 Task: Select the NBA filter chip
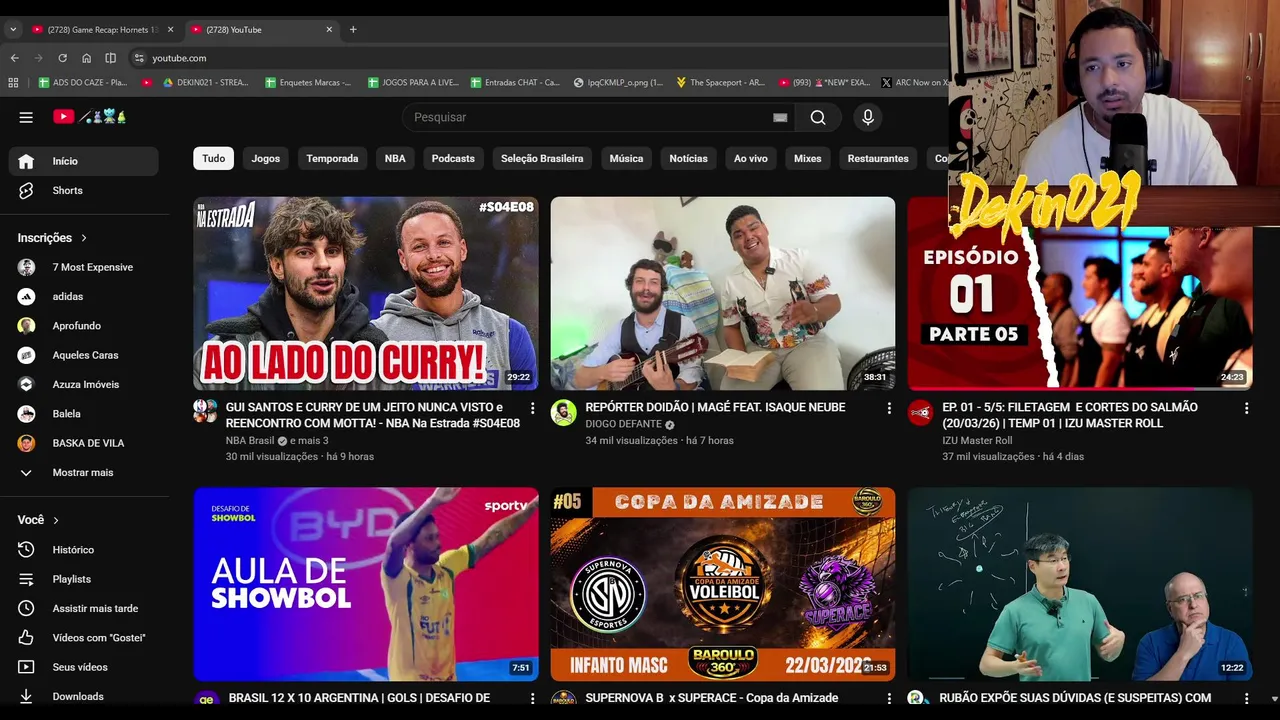(395, 158)
